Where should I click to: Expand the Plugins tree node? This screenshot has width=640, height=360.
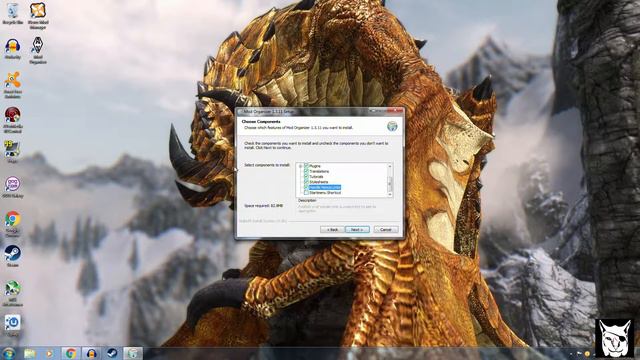[x=300, y=166]
